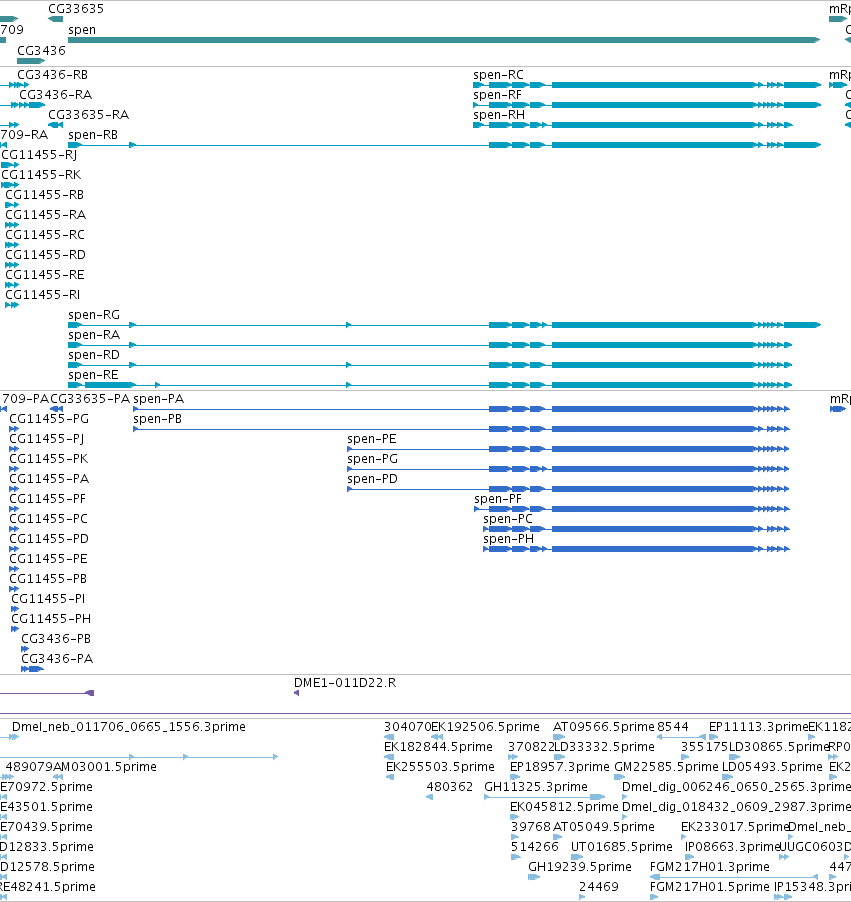Select CG11455-RD transcript label

click(45, 255)
